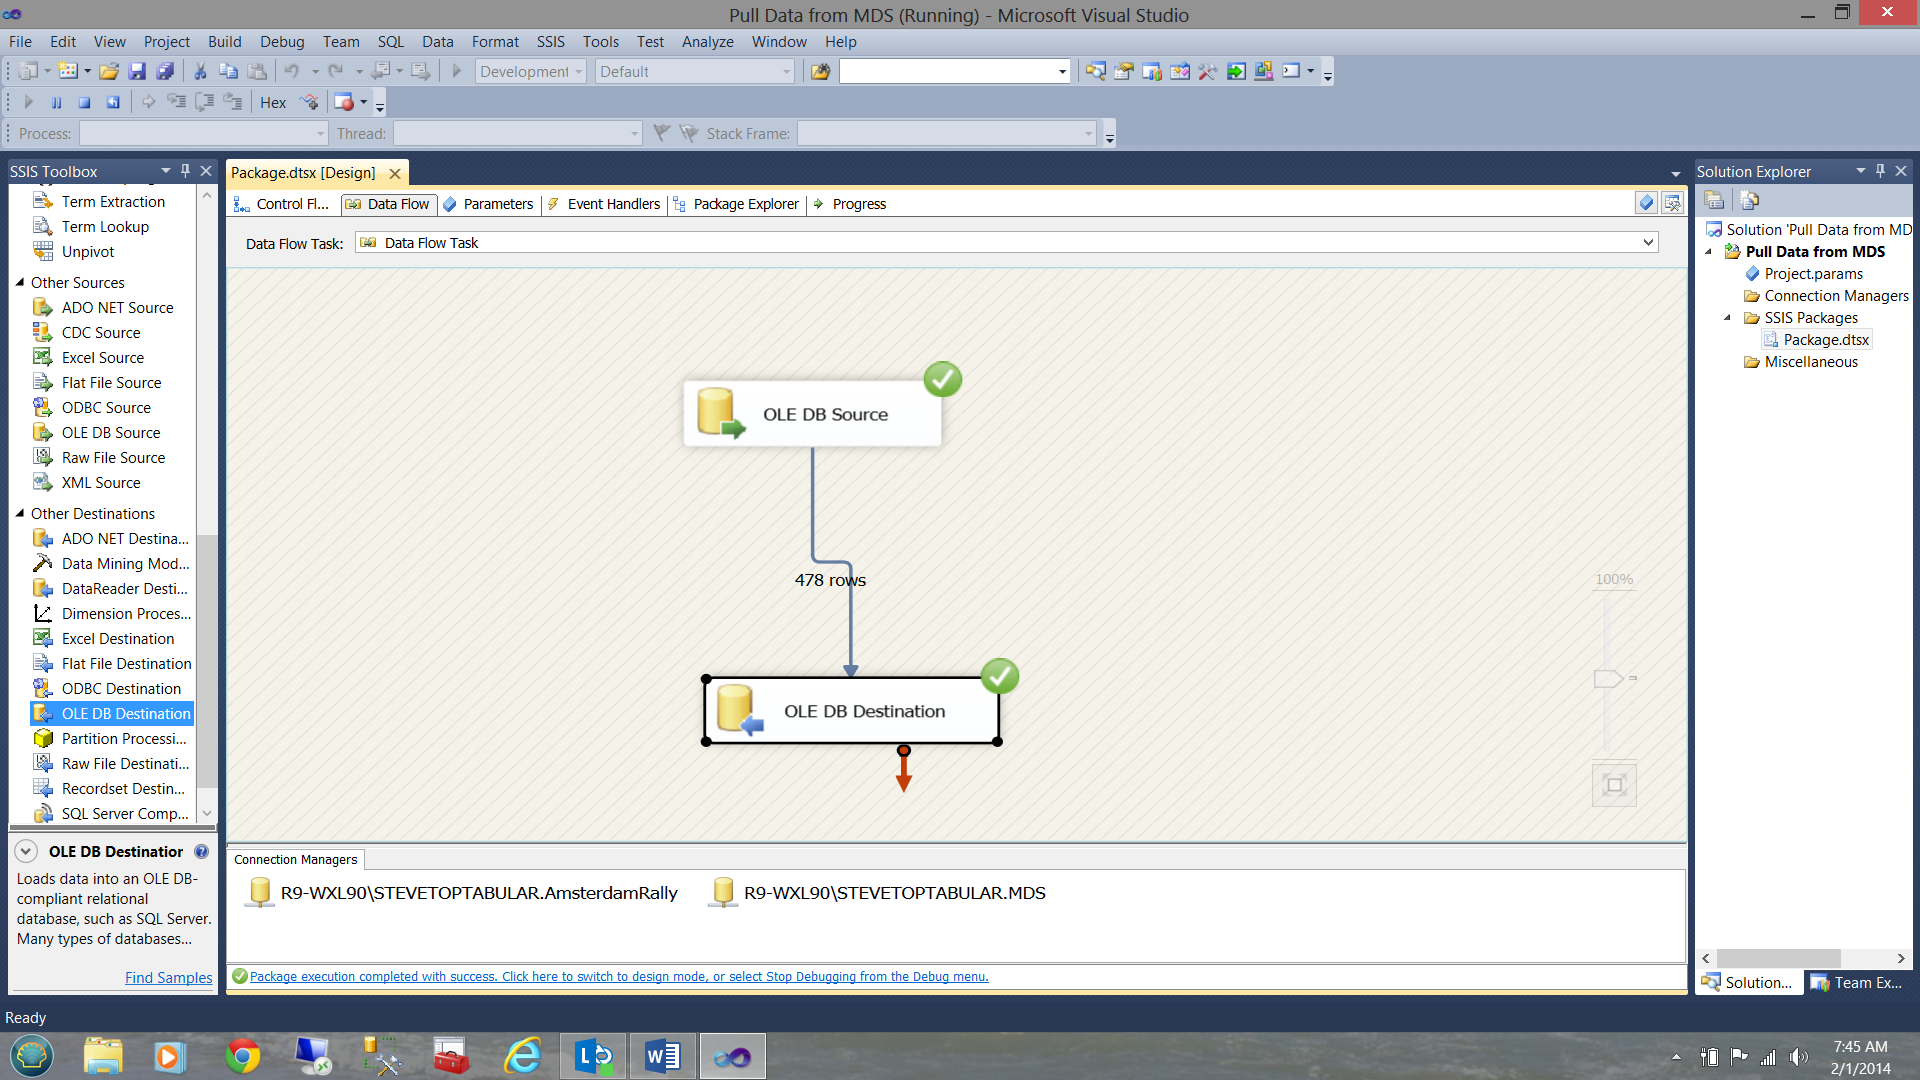Toggle auto-hide pin on Solution Explorer
Screen dimensions: 1920x1080
1880,171
